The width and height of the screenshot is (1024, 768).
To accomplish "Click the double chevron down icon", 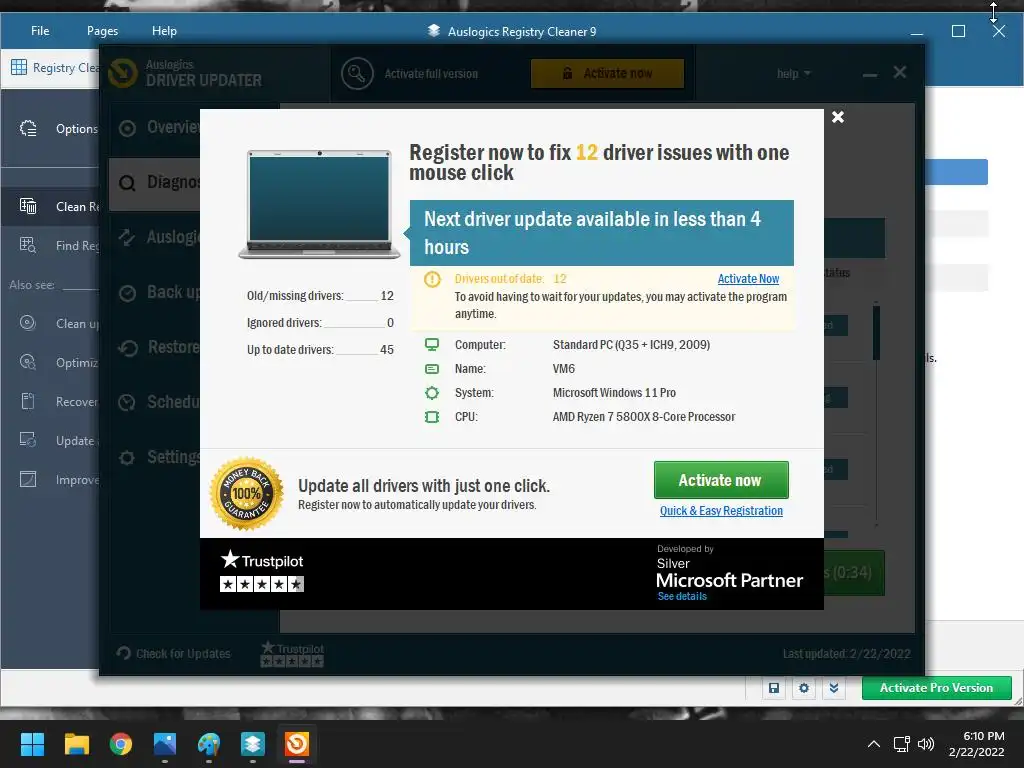I will click(x=834, y=688).
